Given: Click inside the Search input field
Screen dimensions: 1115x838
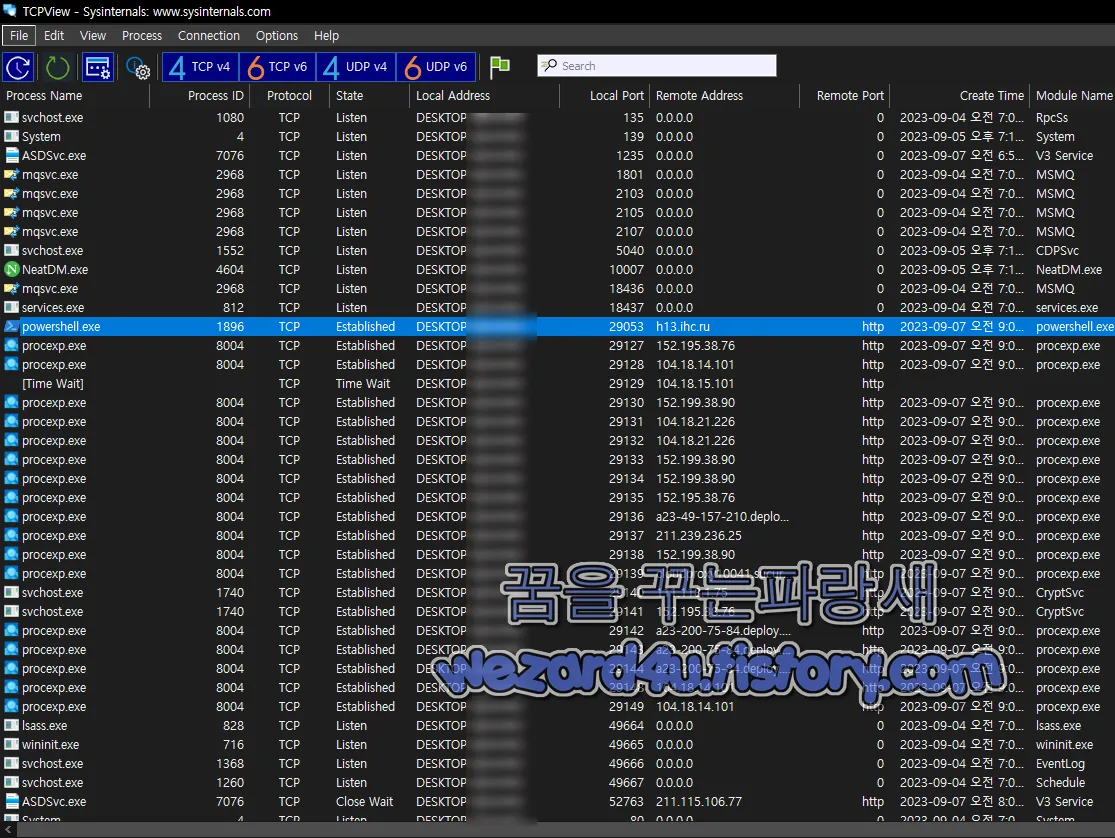Looking at the screenshot, I should tap(660, 65).
